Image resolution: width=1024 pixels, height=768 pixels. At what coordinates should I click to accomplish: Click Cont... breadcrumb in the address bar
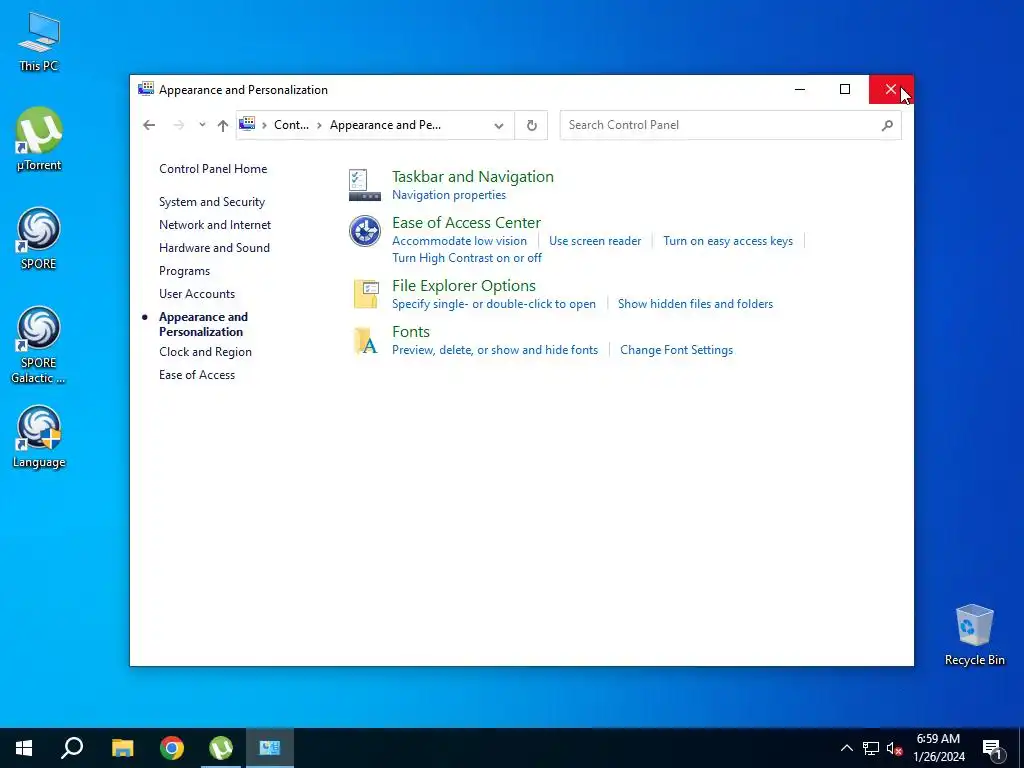tap(291, 125)
